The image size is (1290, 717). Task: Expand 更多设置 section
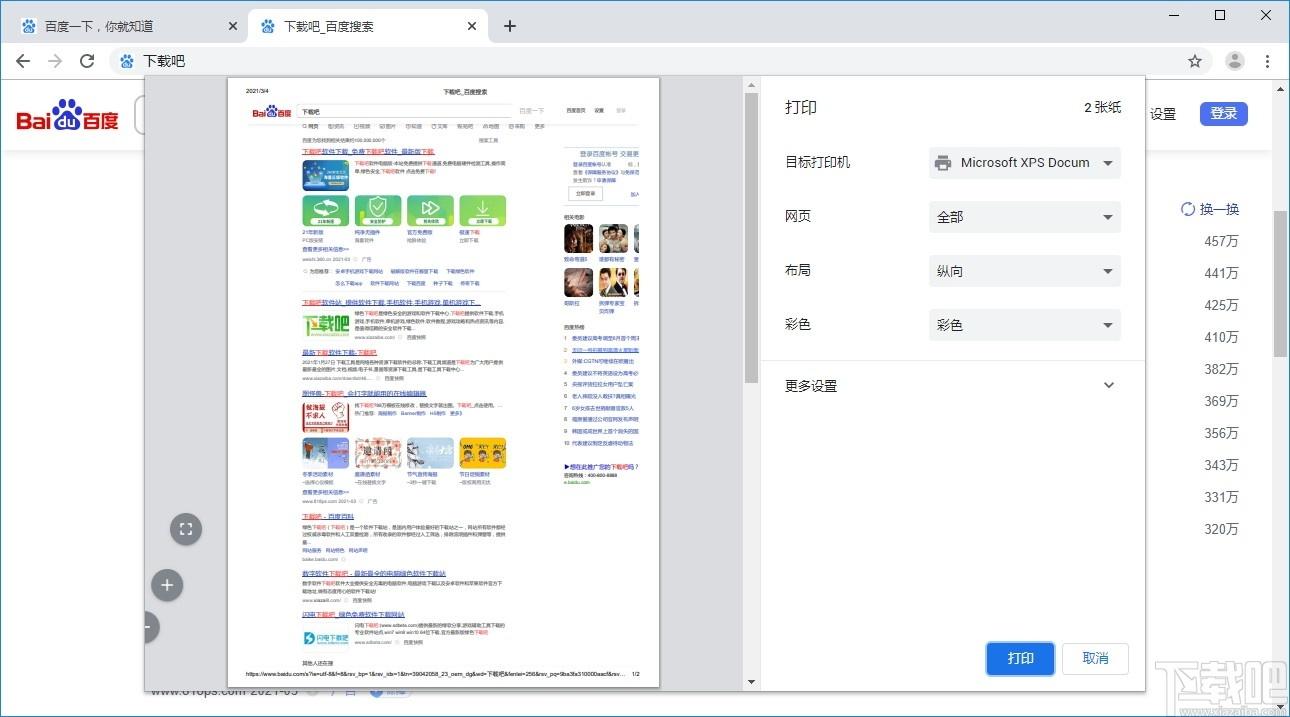click(x=952, y=386)
